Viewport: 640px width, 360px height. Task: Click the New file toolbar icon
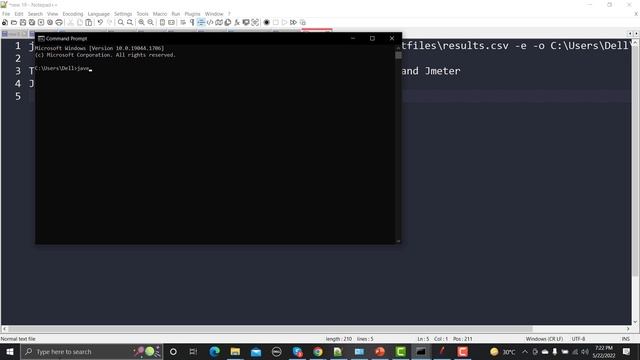click(5, 22)
